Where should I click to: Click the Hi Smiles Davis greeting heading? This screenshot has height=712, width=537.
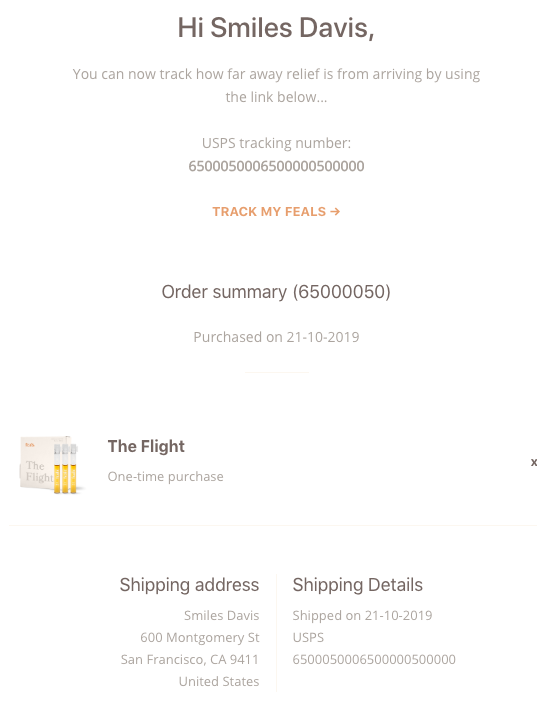click(276, 28)
